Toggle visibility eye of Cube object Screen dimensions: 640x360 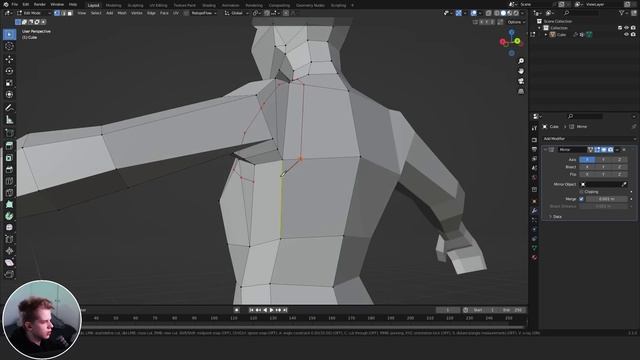[627, 35]
